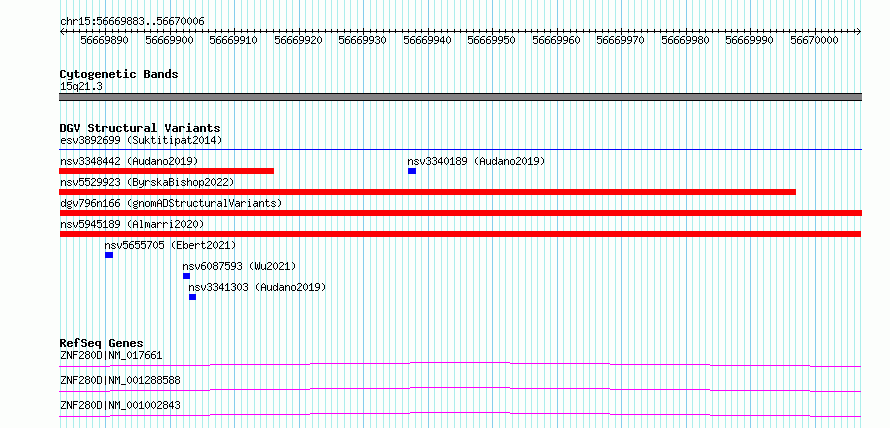
Task: Open variant dgv796n166 (gnomADStructuralVariants)
Action: [171, 203]
